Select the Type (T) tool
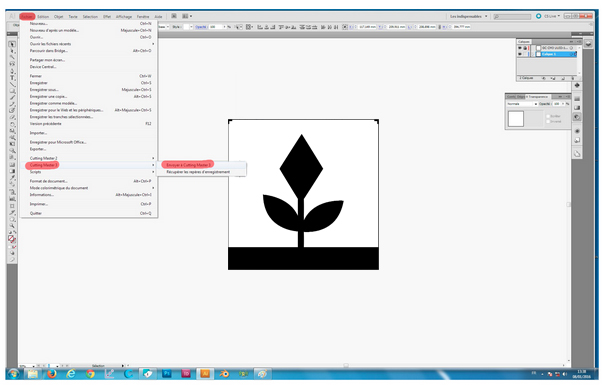This screenshot has height=389, width=607. [x=12, y=77]
